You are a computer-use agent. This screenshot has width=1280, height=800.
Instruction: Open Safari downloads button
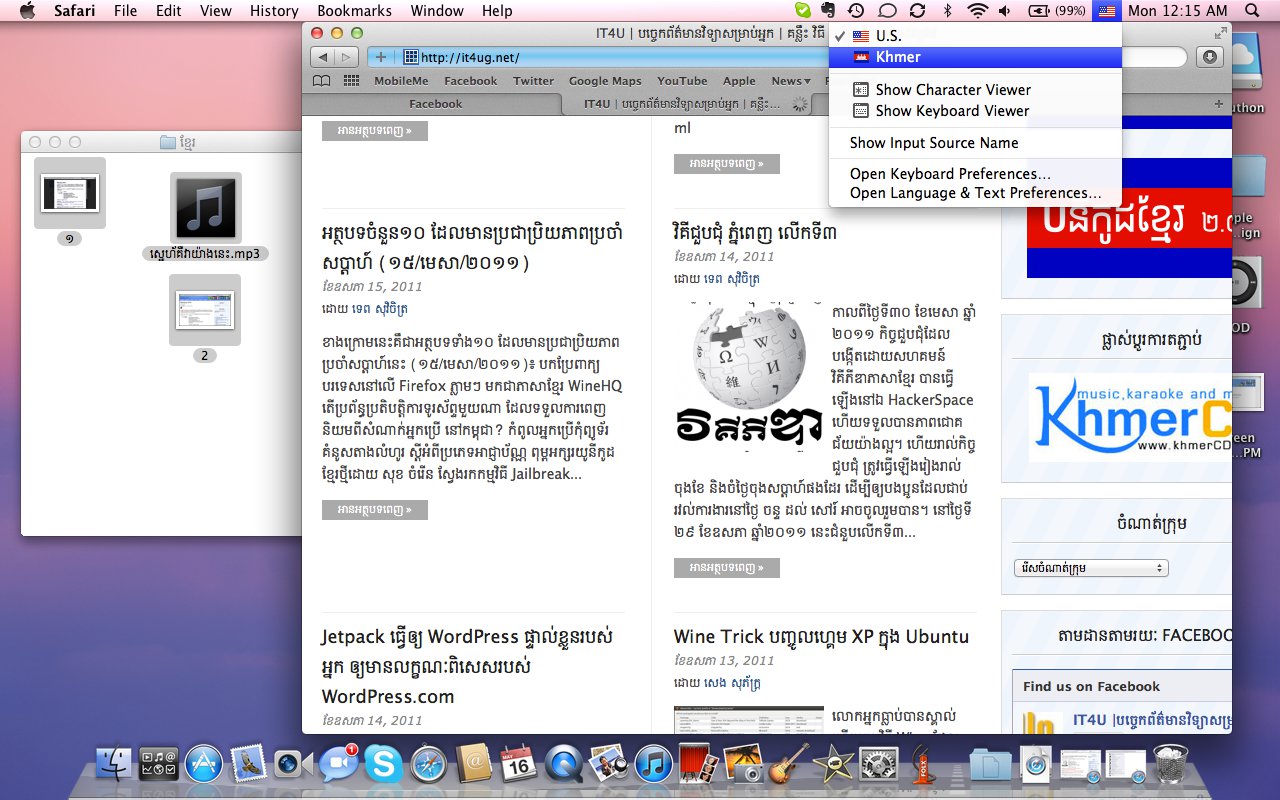click(x=1209, y=57)
